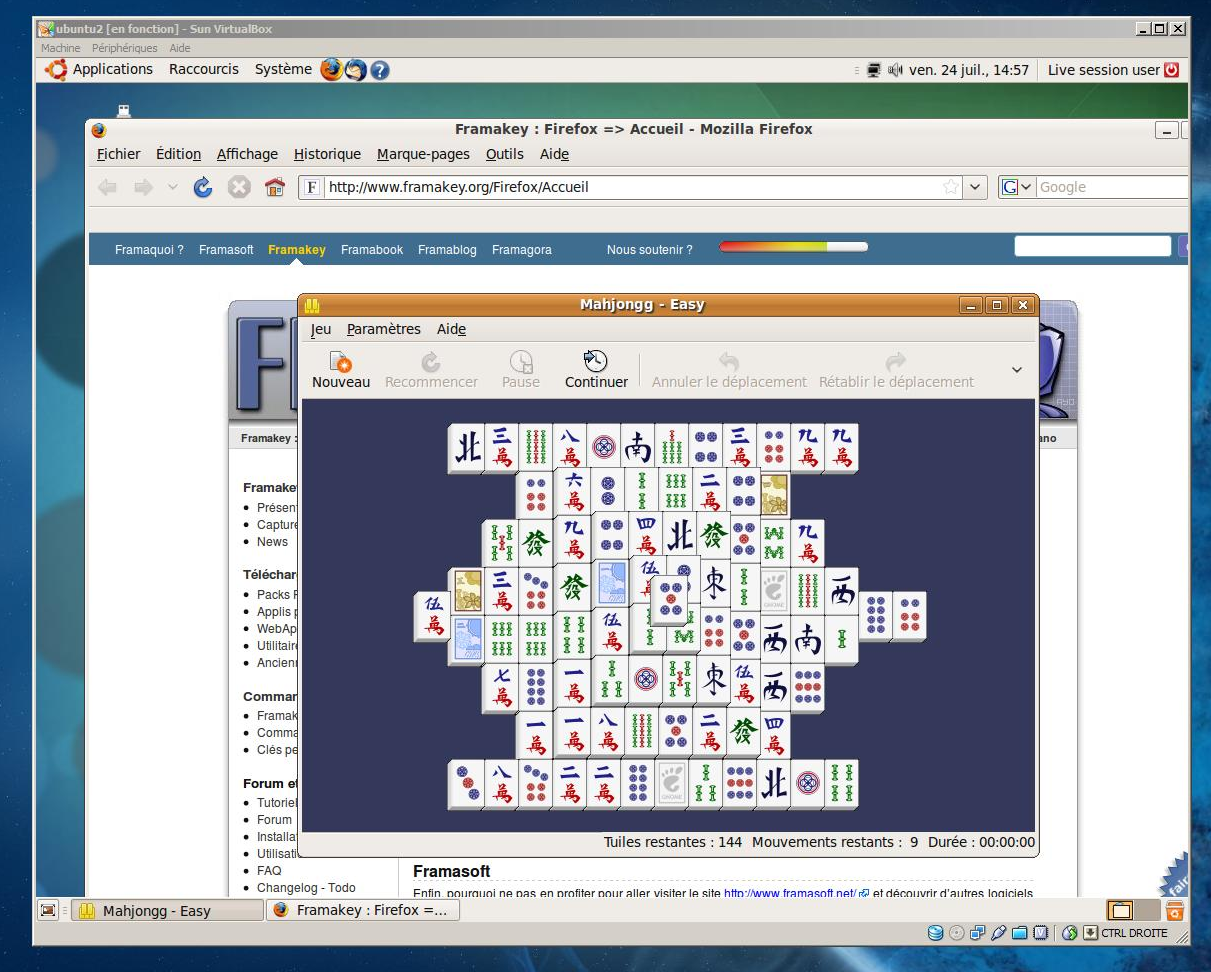Open the Jeu menu in Mahjongg
Viewport: 1211px width, 972px height.
point(321,329)
